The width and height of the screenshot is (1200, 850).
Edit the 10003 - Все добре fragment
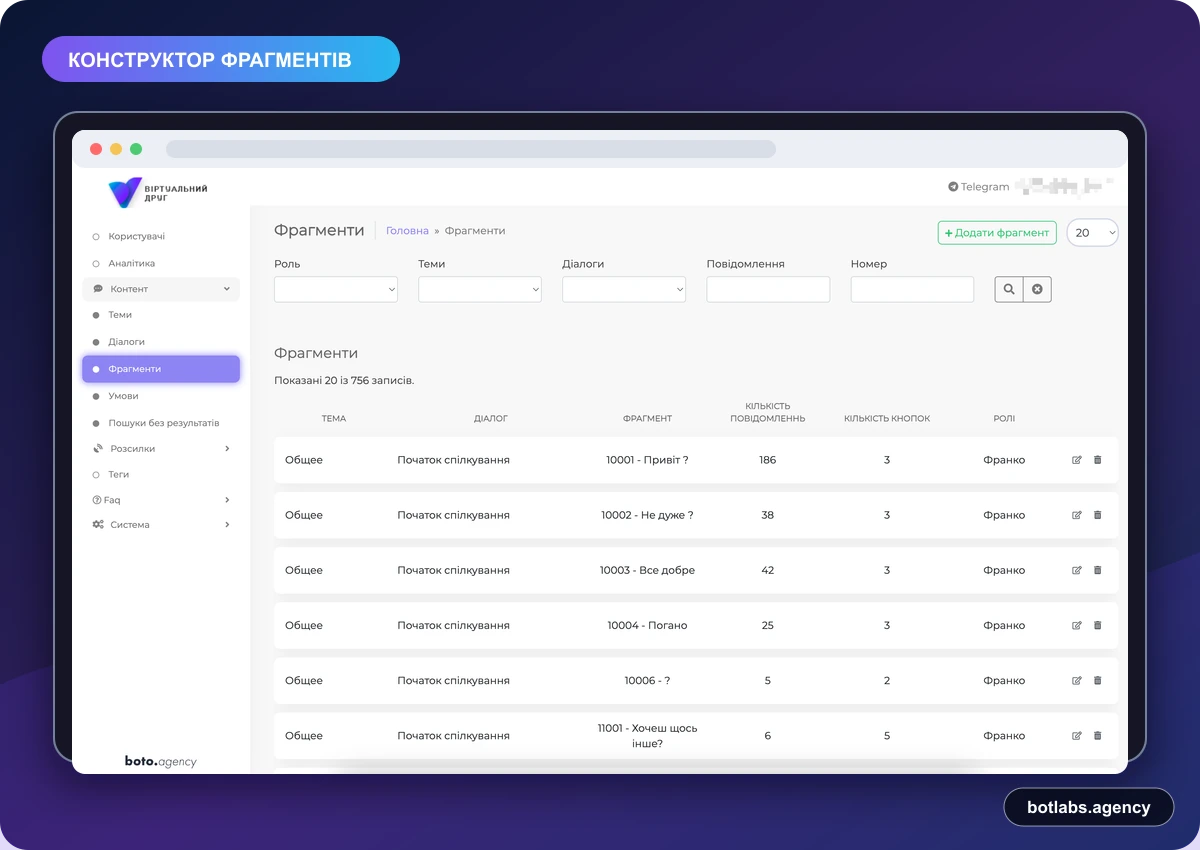[1077, 570]
